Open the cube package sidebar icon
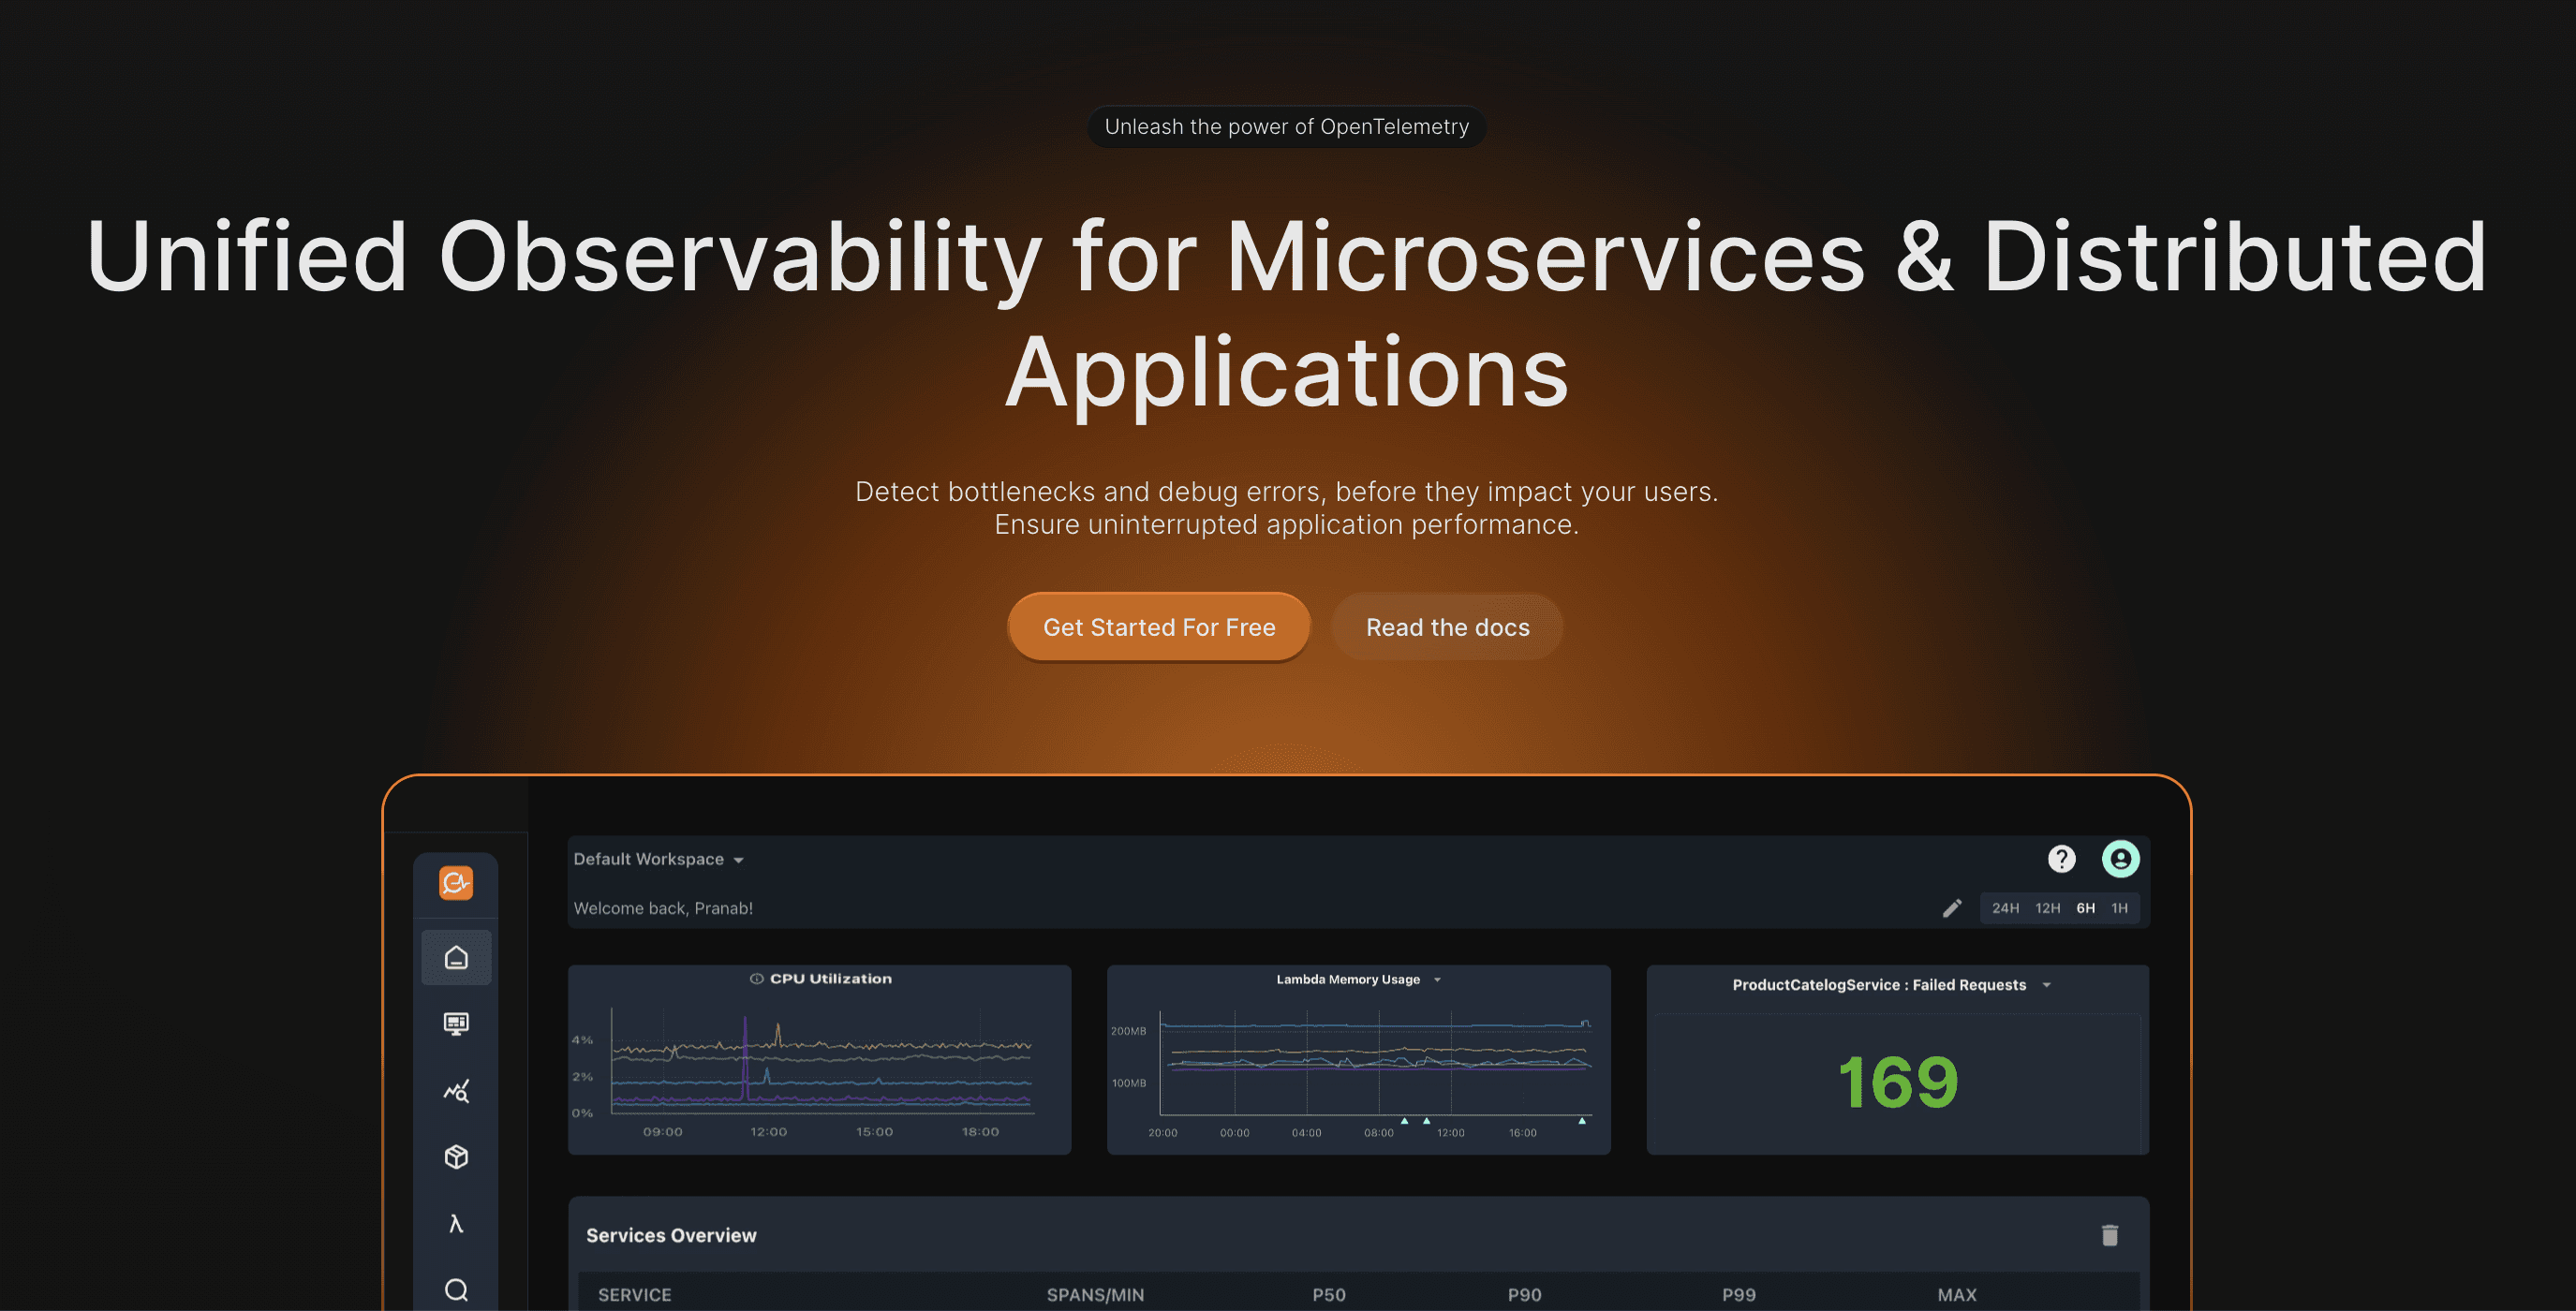Screen dimensions: 2576x1311 pos(456,1157)
